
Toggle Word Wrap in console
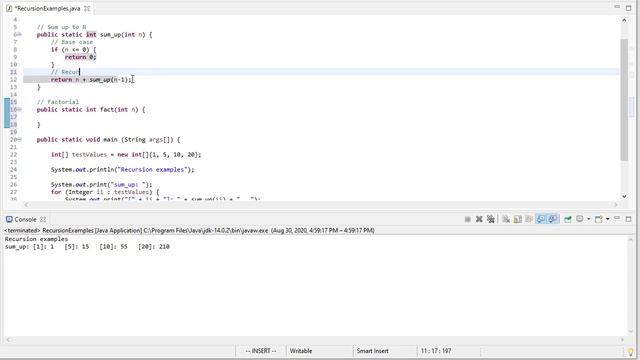pyautogui.click(x=529, y=219)
